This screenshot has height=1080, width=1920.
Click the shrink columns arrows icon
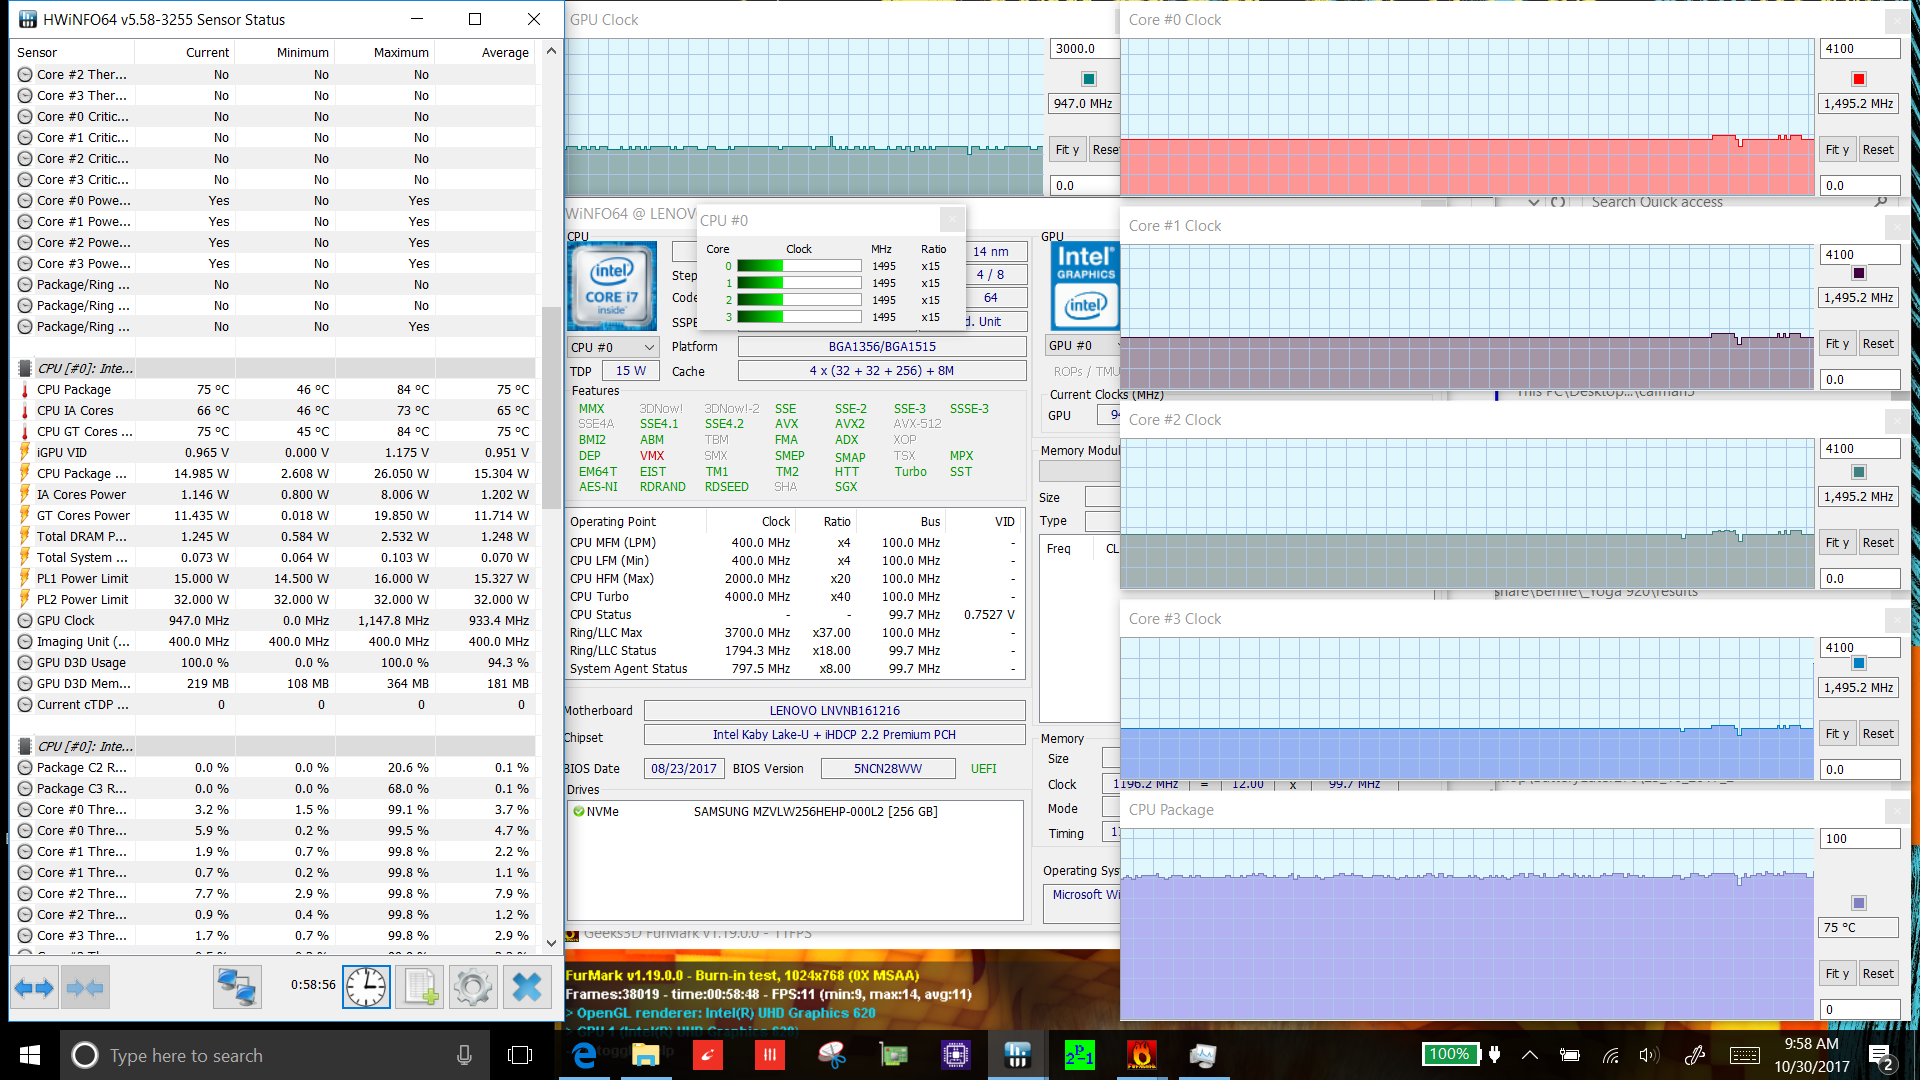pos(85,988)
